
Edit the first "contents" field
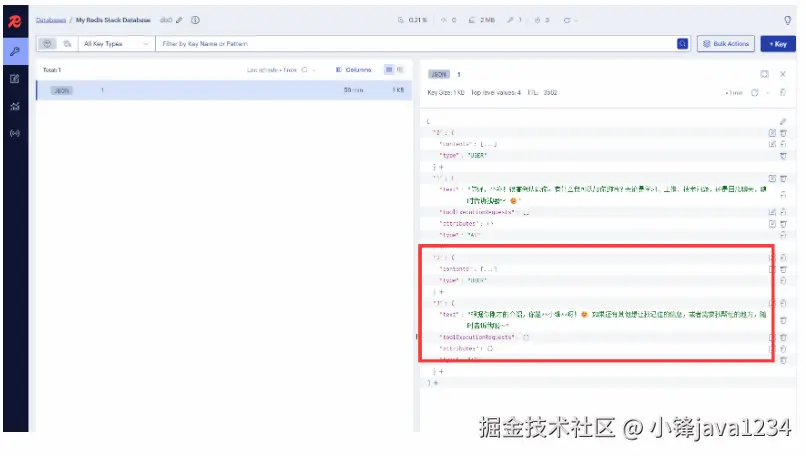(772, 144)
